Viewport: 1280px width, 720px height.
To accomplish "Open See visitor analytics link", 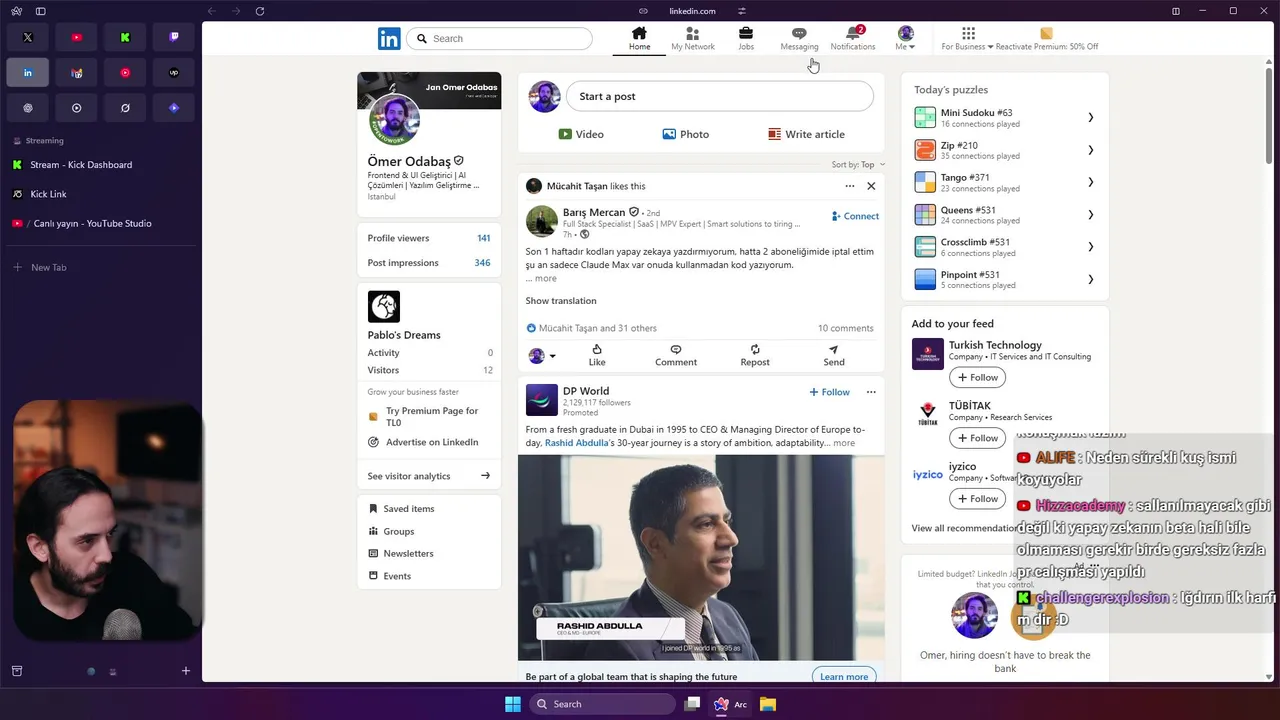I will pos(429,476).
